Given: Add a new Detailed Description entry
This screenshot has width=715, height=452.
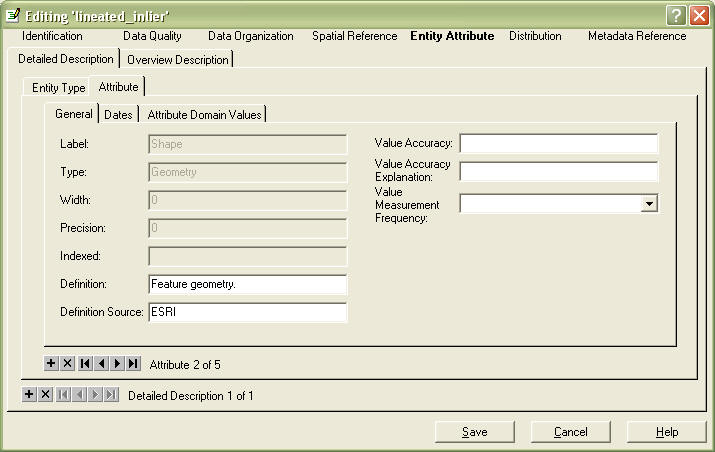Looking at the screenshot, I should pos(29,395).
